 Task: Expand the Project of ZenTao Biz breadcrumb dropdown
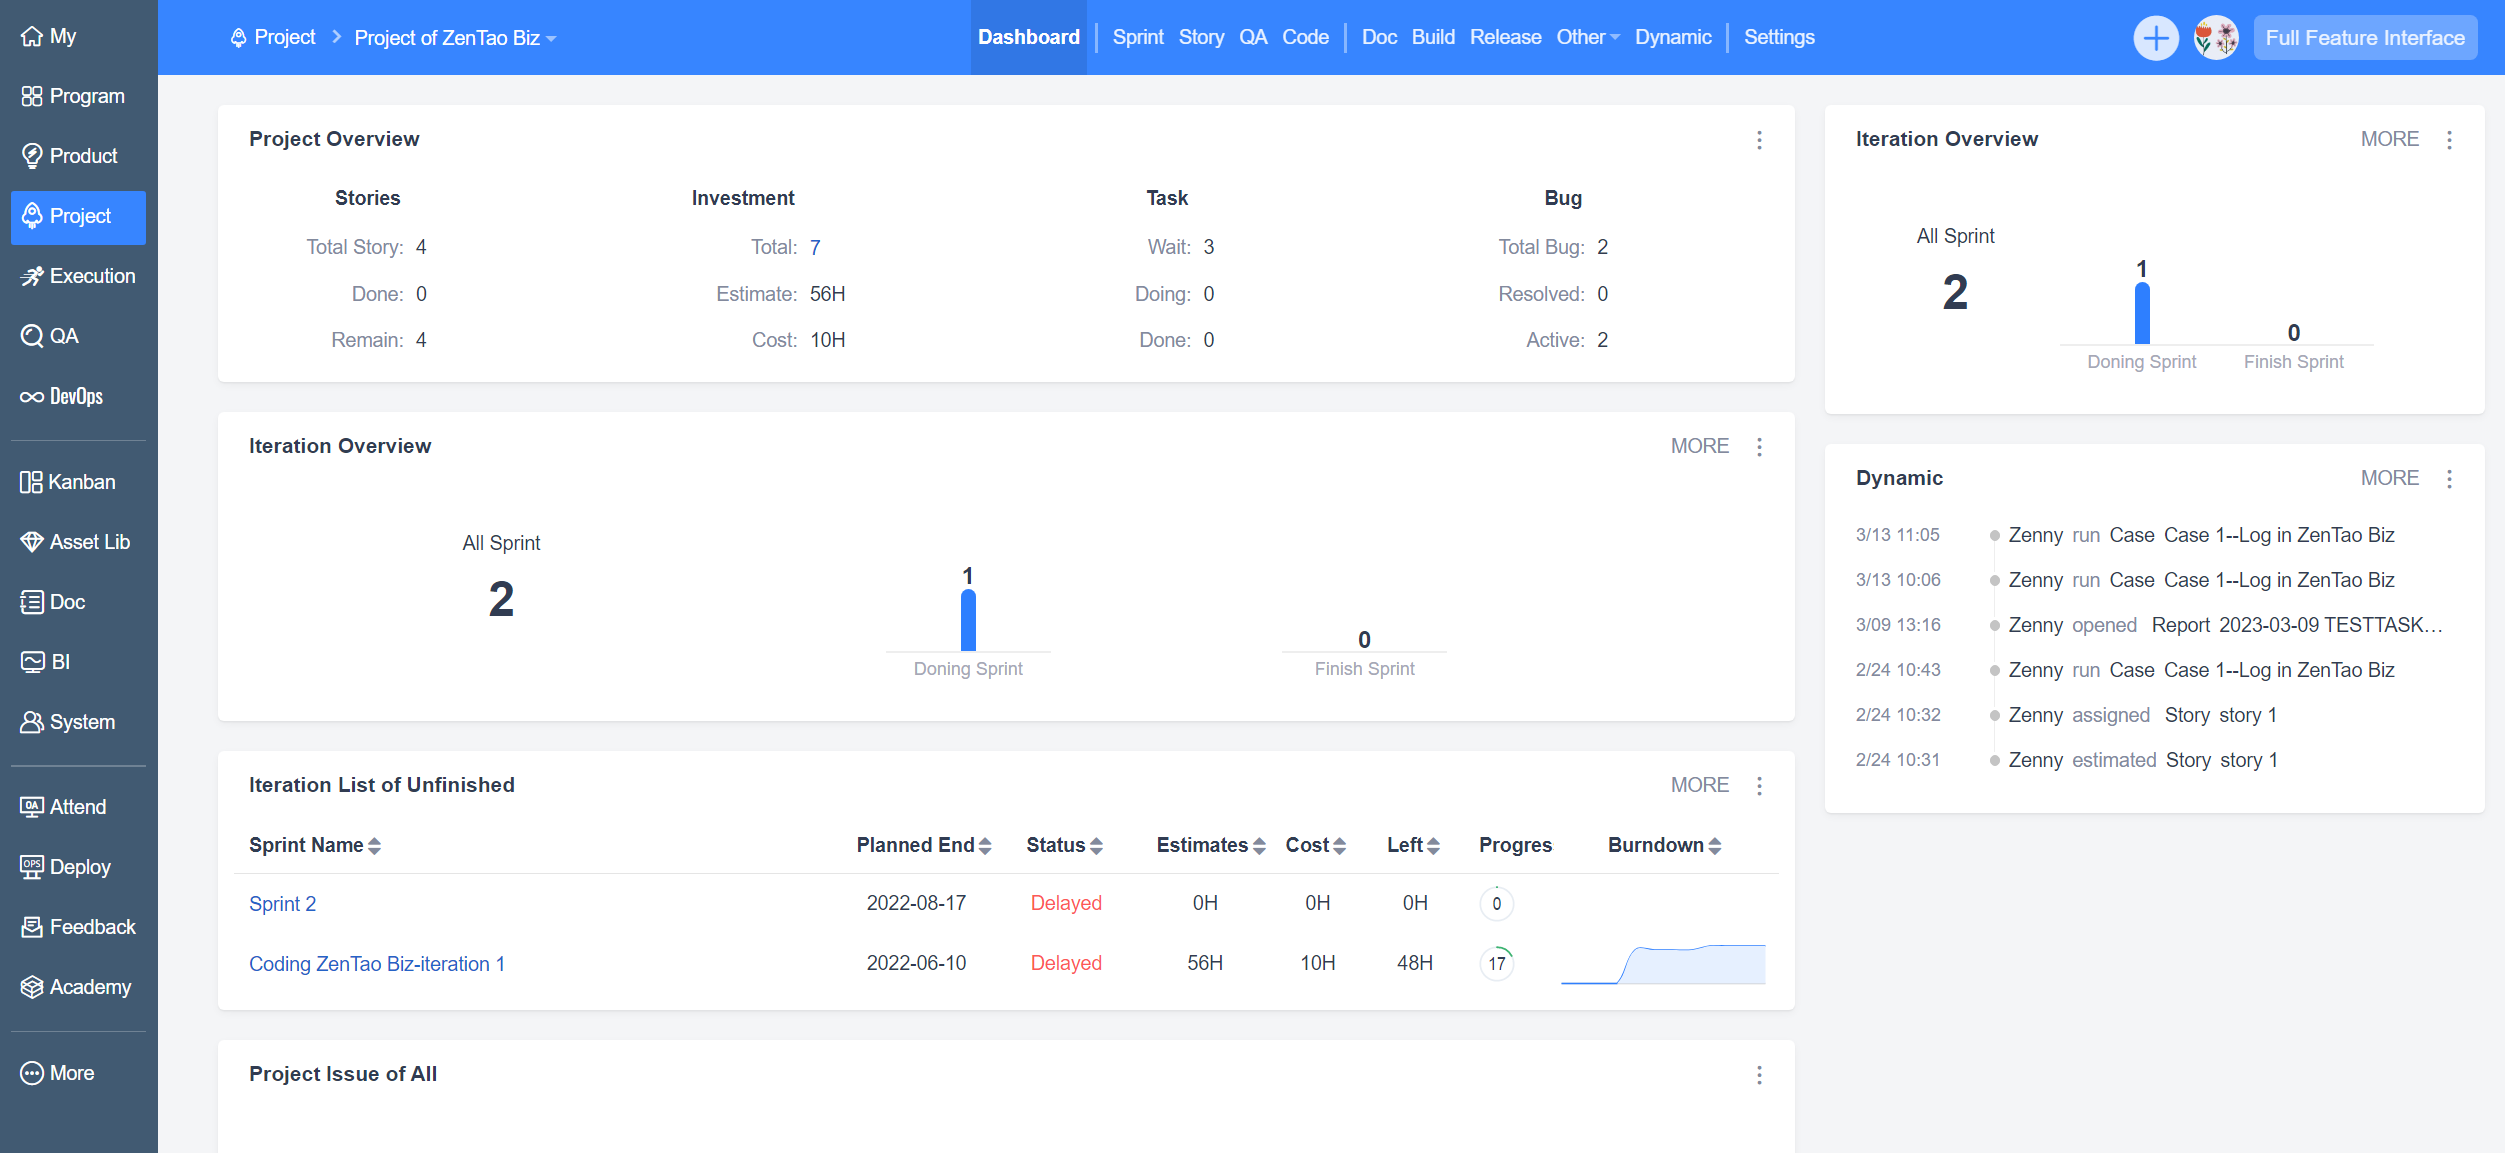tap(553, 38)
